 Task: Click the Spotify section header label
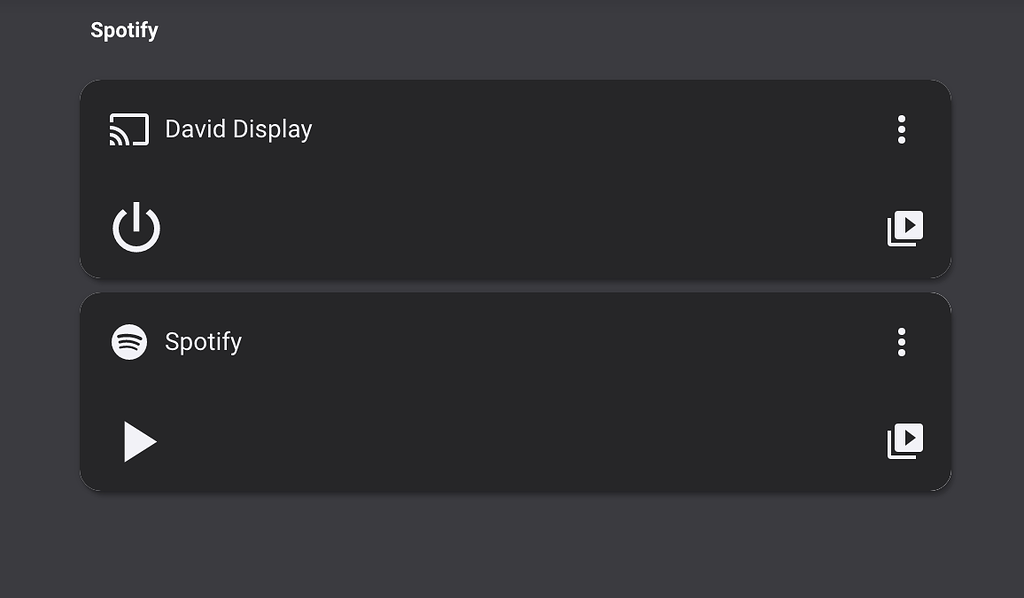tap(124, 29)
